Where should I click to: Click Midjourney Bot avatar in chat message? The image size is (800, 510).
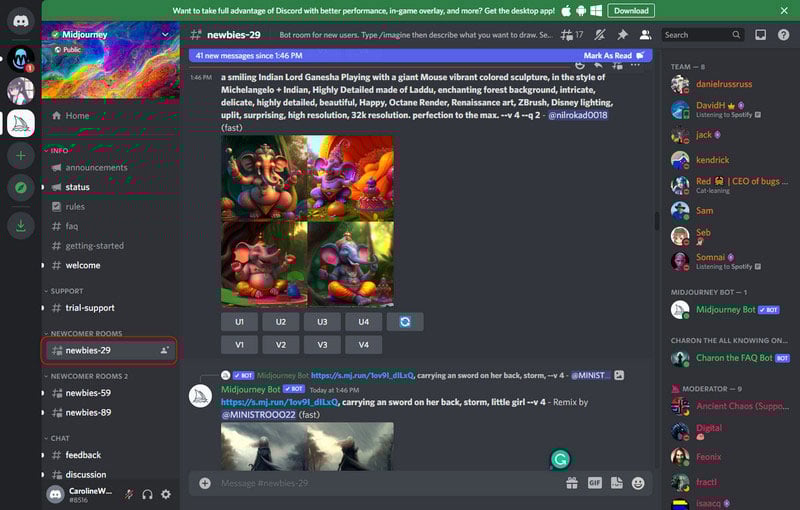(x=201, y=396)
